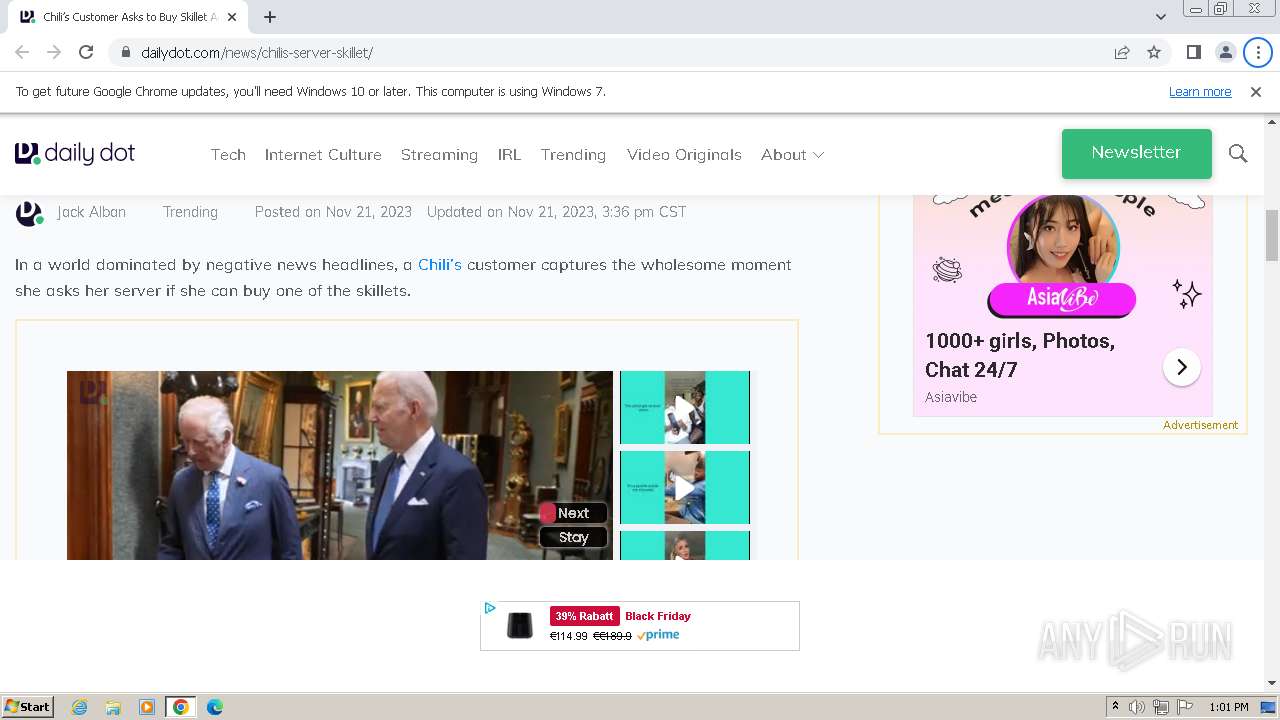The height and width of the screenshot is (720, 1280).
Task: Expand the tab search chevron
Action: click(x=1160, y=17)
